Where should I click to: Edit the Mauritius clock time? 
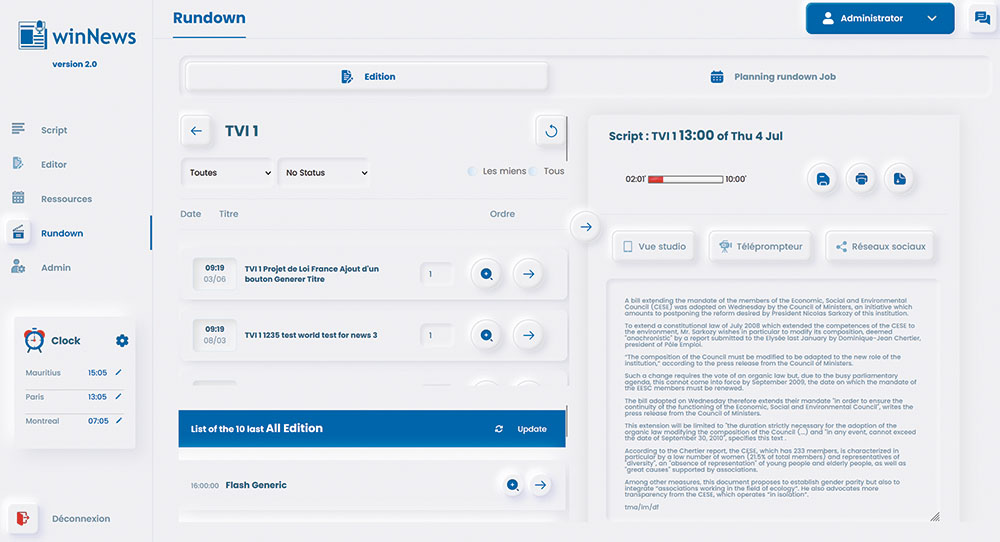click(118, 373)
